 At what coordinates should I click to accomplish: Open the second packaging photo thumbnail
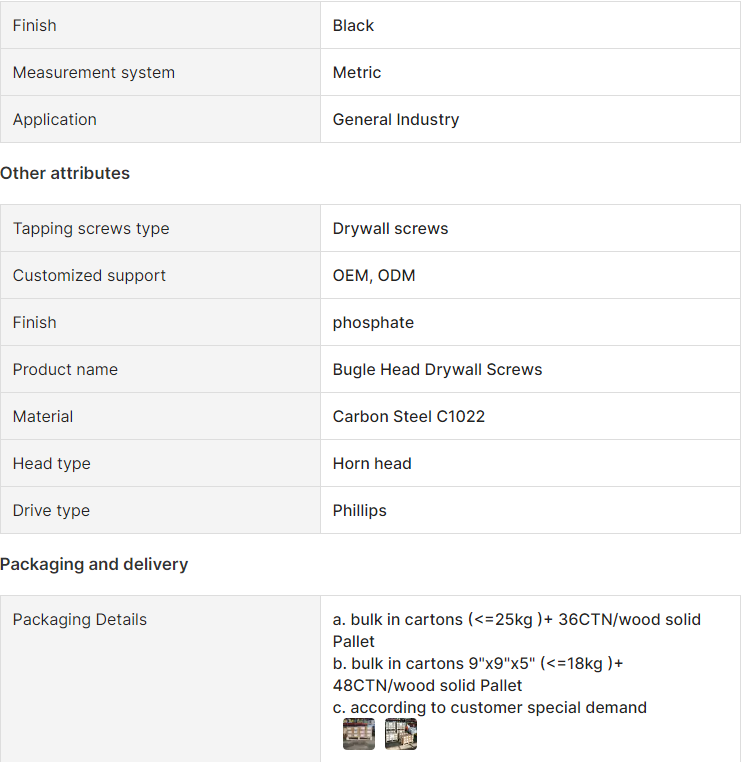401,734
